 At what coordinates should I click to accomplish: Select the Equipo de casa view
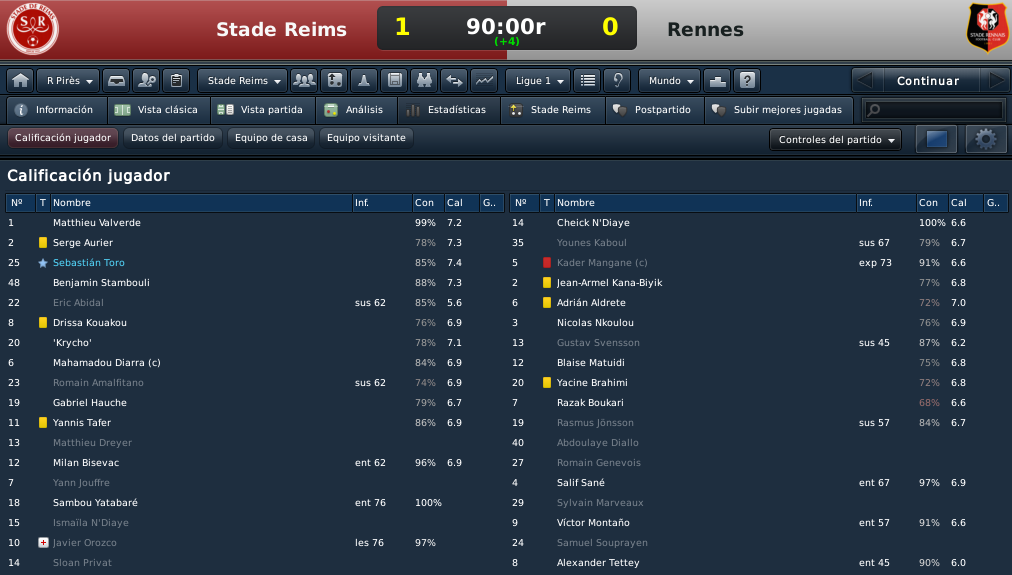pyautogui.click(x=271, y=137)
